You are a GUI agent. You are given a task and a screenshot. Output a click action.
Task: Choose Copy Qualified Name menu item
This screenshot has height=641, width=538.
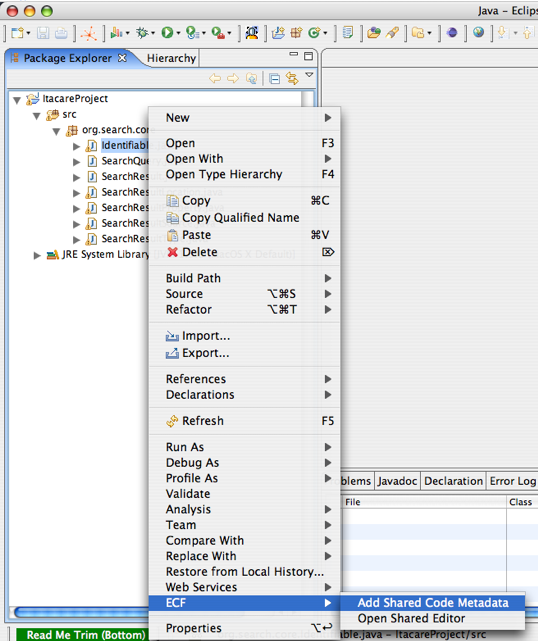pos(244,217)
